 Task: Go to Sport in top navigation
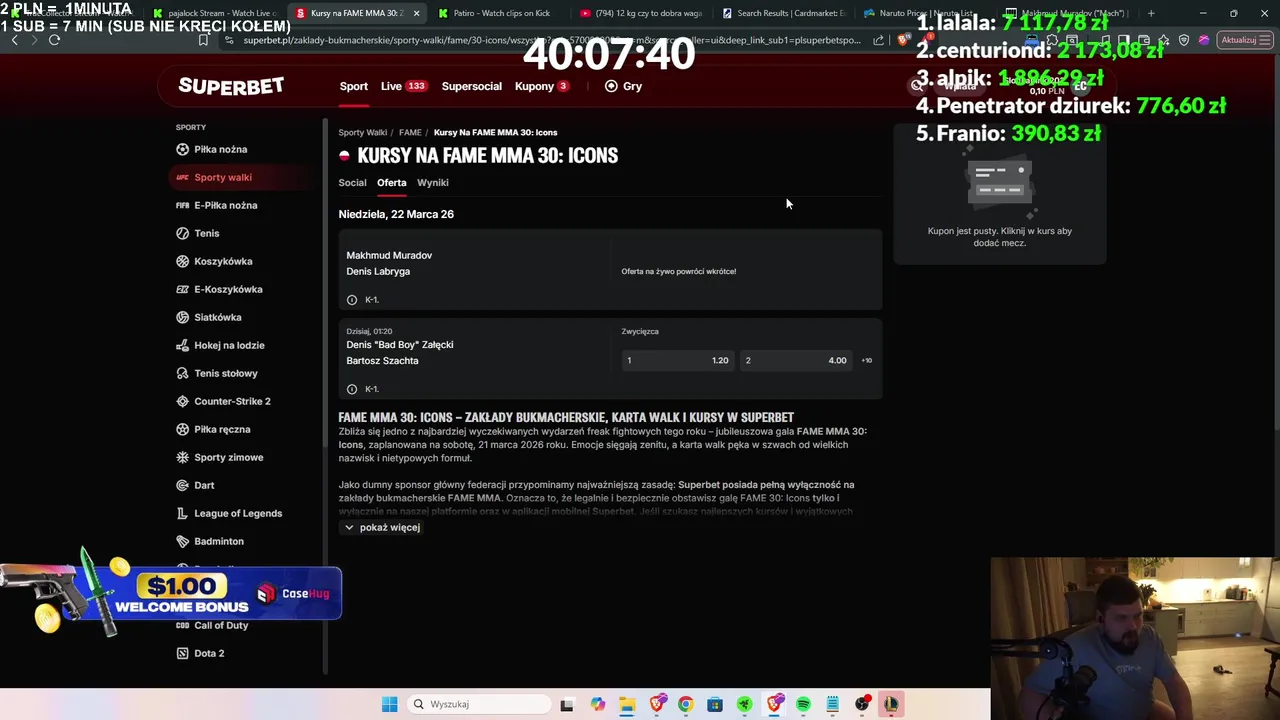tap(354, 86)
